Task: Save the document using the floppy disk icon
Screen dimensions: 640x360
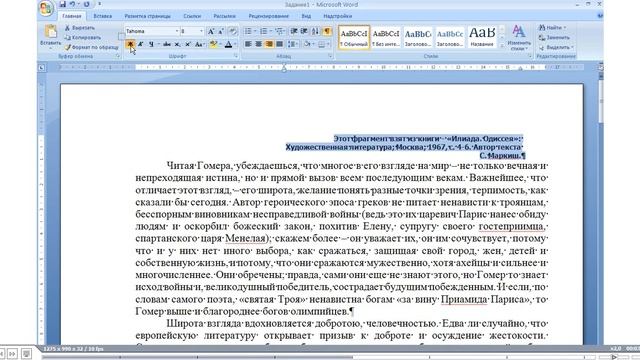Action: tap(62, 4)
